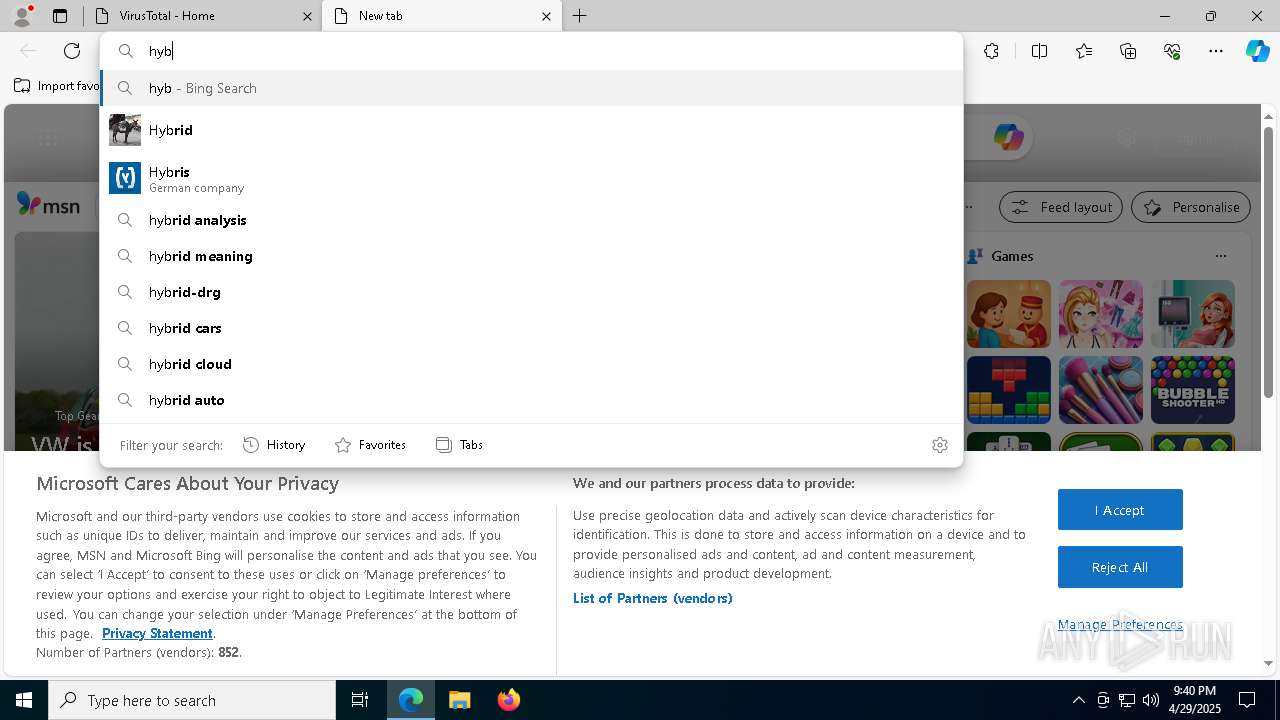The width and height of the screenshot is (1280, 720).
Task: Open the Privacy Statement link
Action: pyautogui.click(x=157, y=633)
